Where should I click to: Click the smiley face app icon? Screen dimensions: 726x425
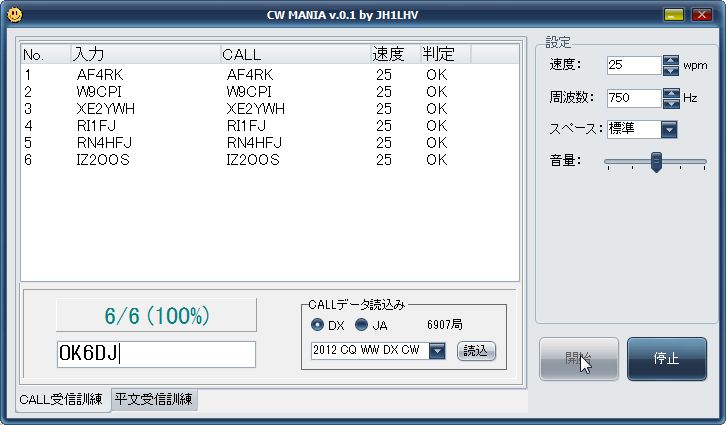coord(15,15)
